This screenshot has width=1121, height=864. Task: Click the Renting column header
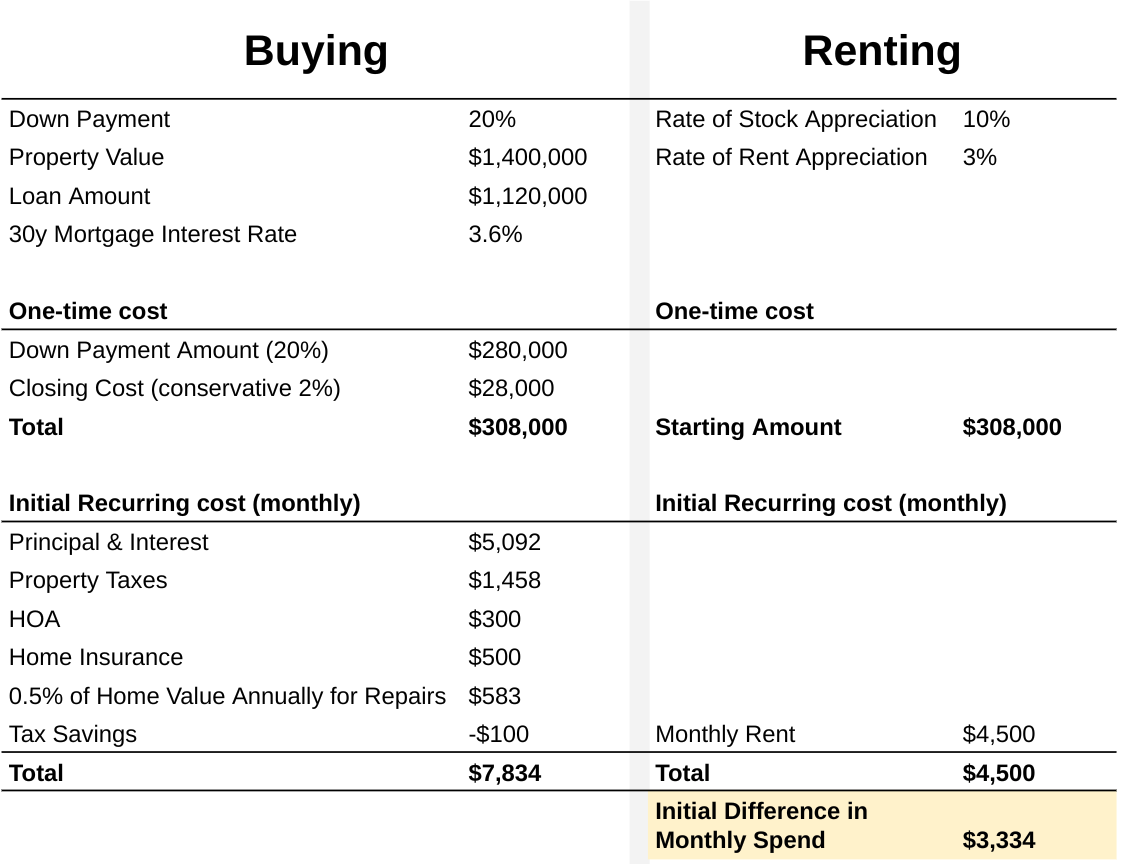(881, 51)
